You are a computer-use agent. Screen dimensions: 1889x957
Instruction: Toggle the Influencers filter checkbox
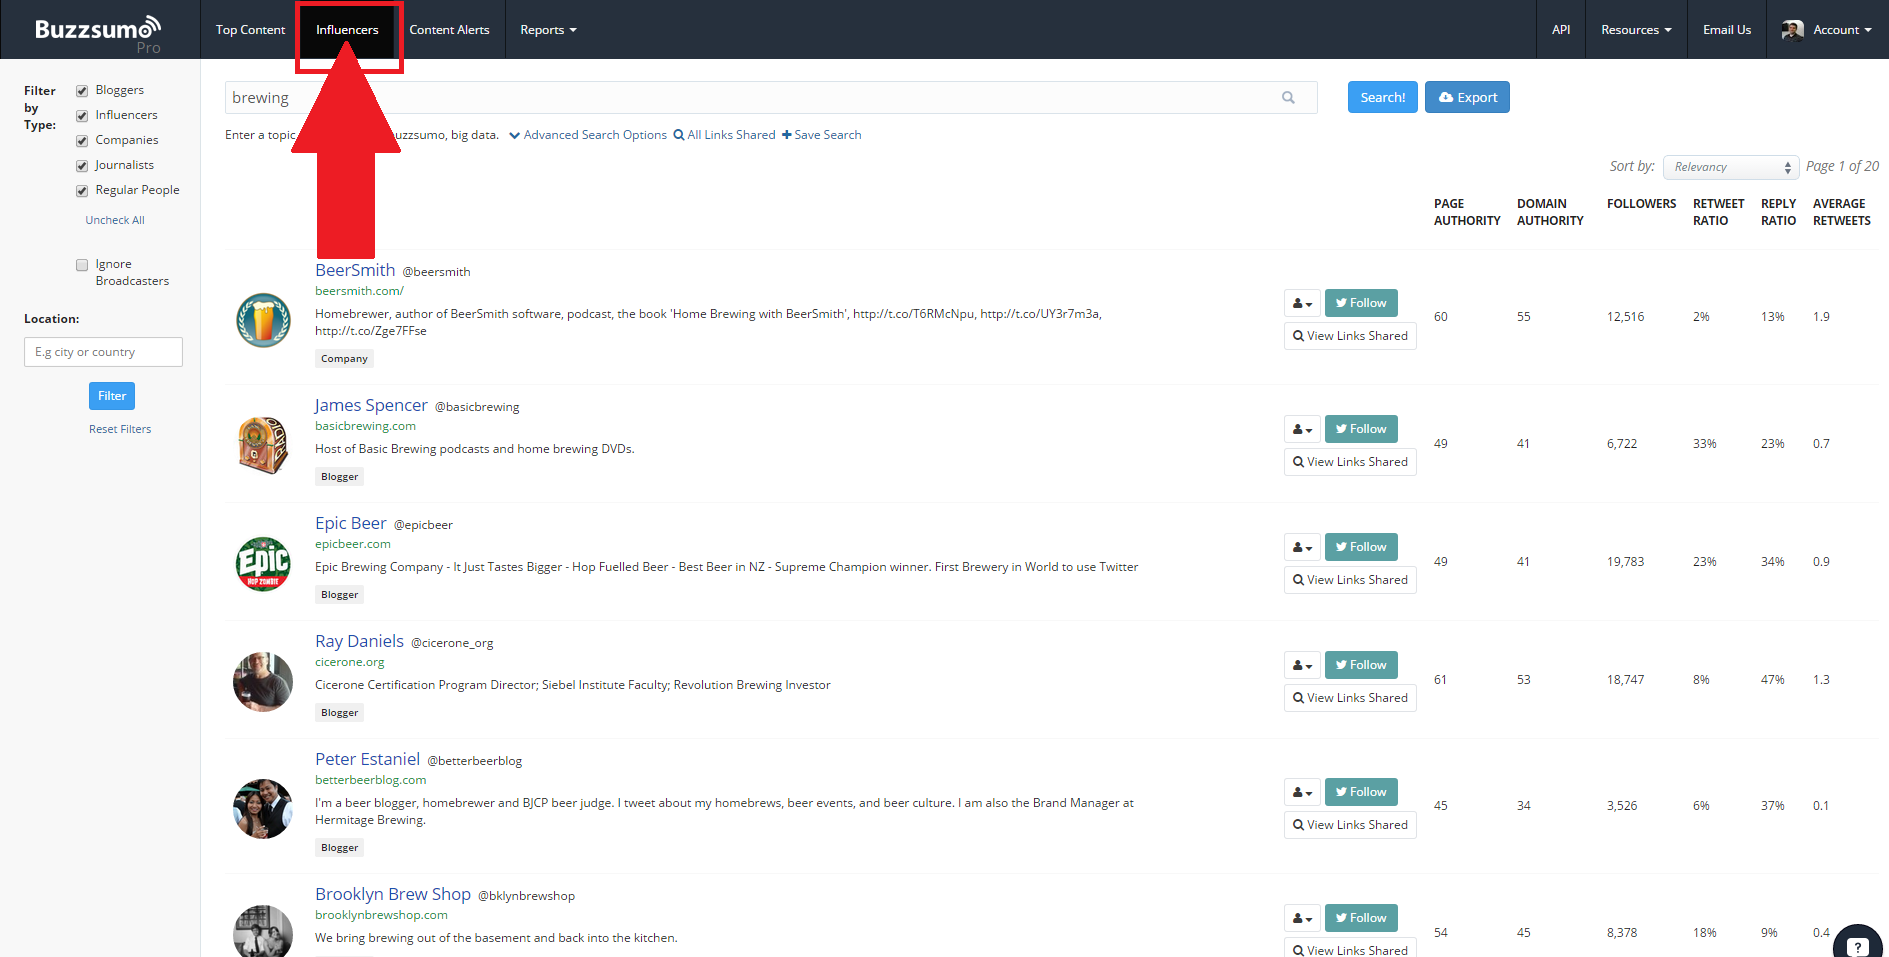point(82,116)
